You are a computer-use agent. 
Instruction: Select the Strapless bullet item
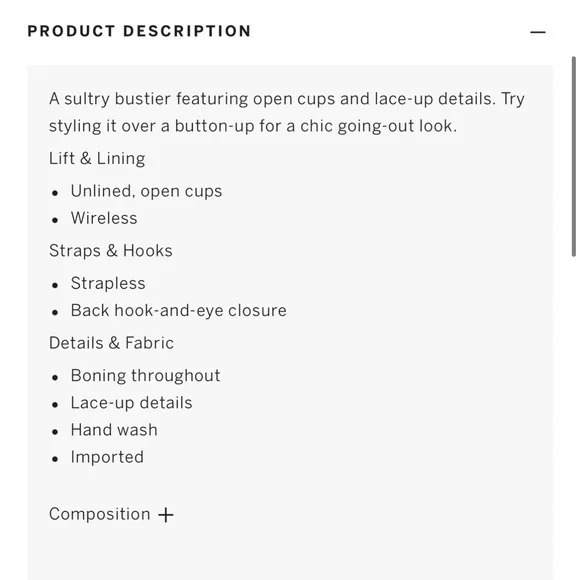(108, 283)
